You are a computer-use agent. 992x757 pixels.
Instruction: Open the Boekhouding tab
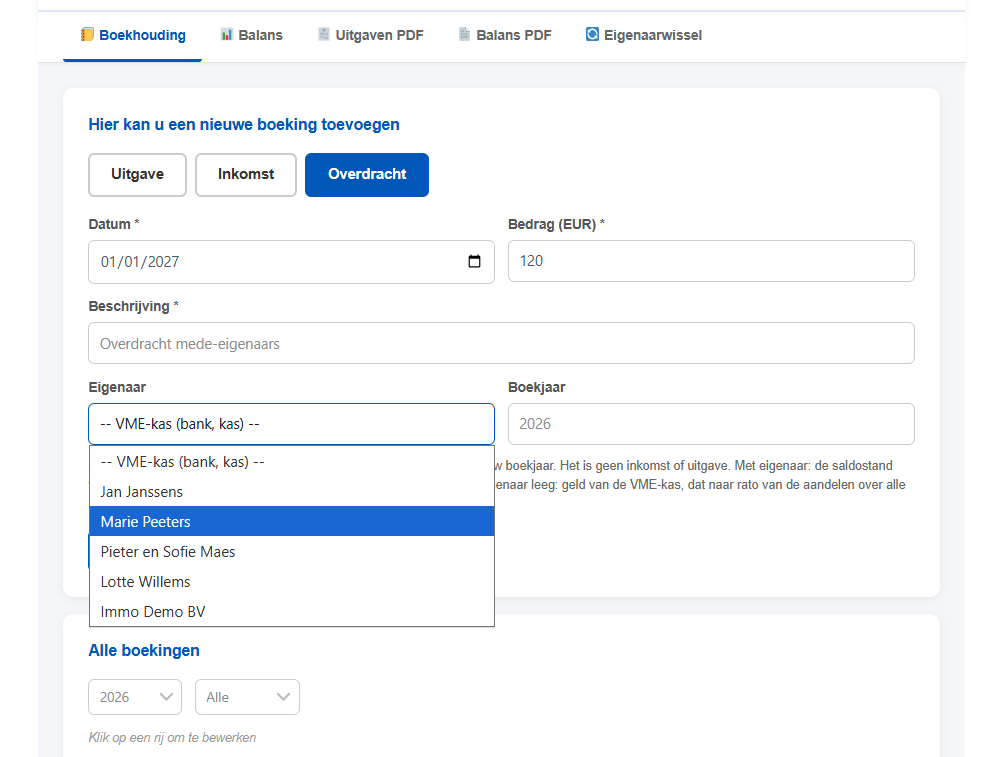click(x=133, y=35)
